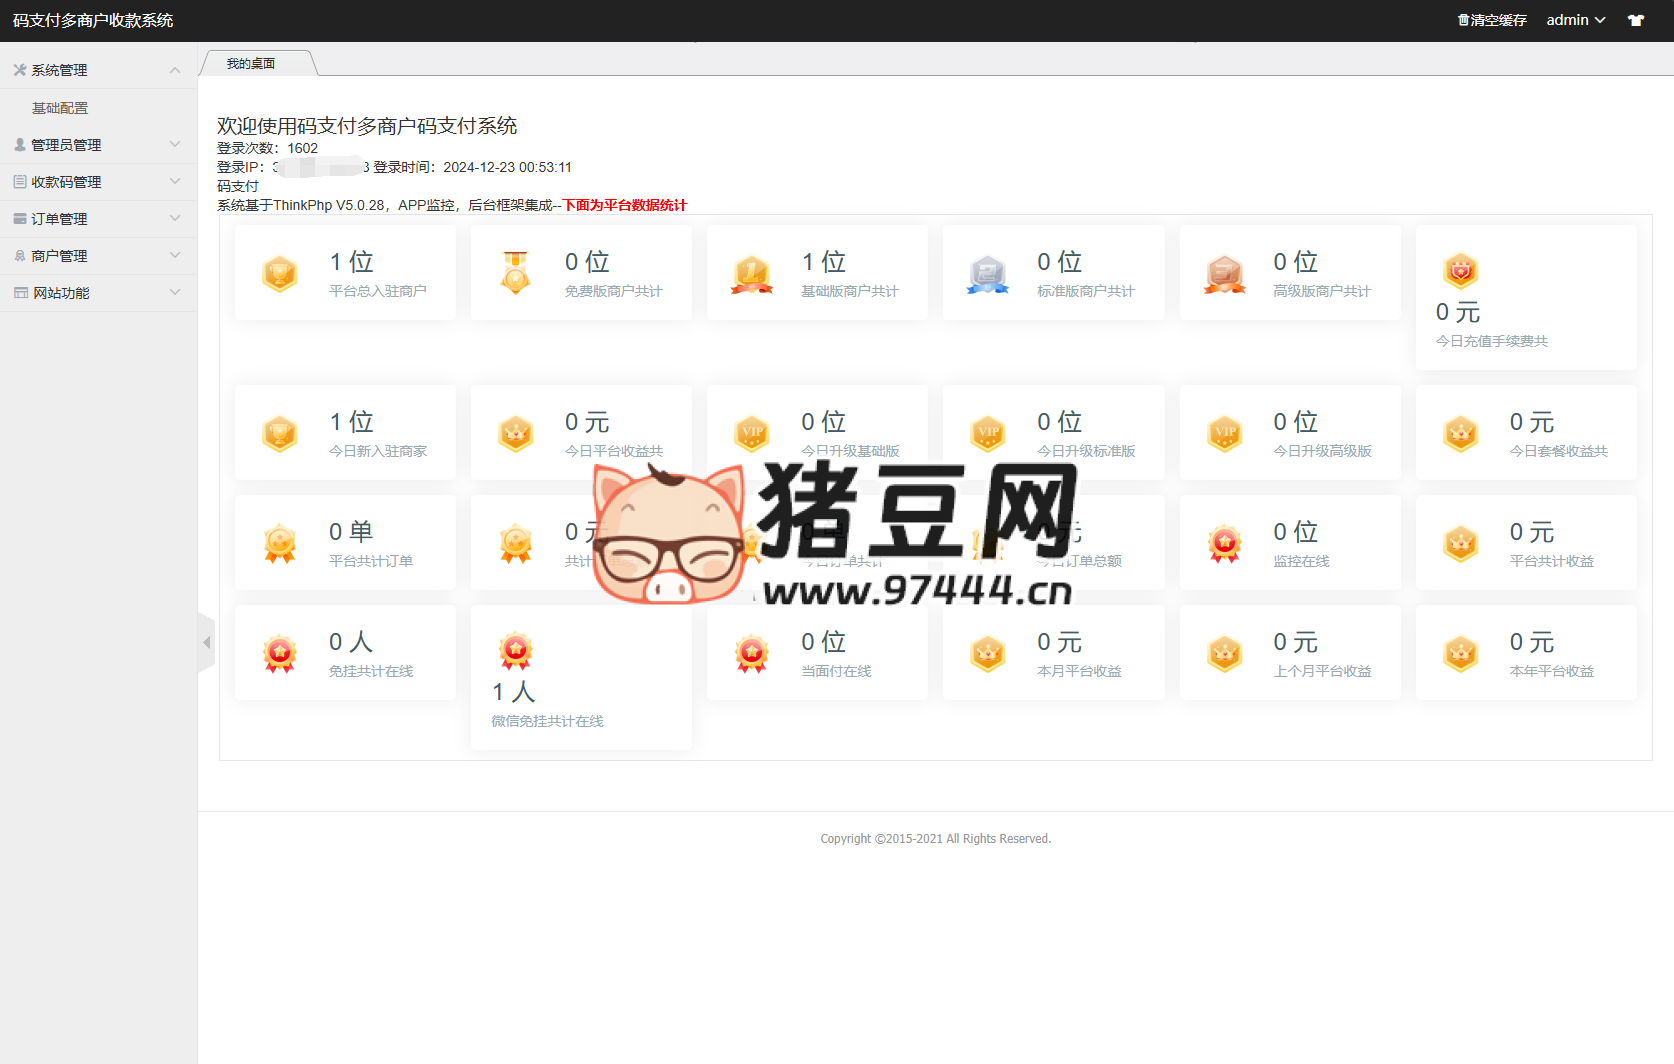Click the 订单管理 list icon
Screen dimensions: 1674x1064
point(18,218)
